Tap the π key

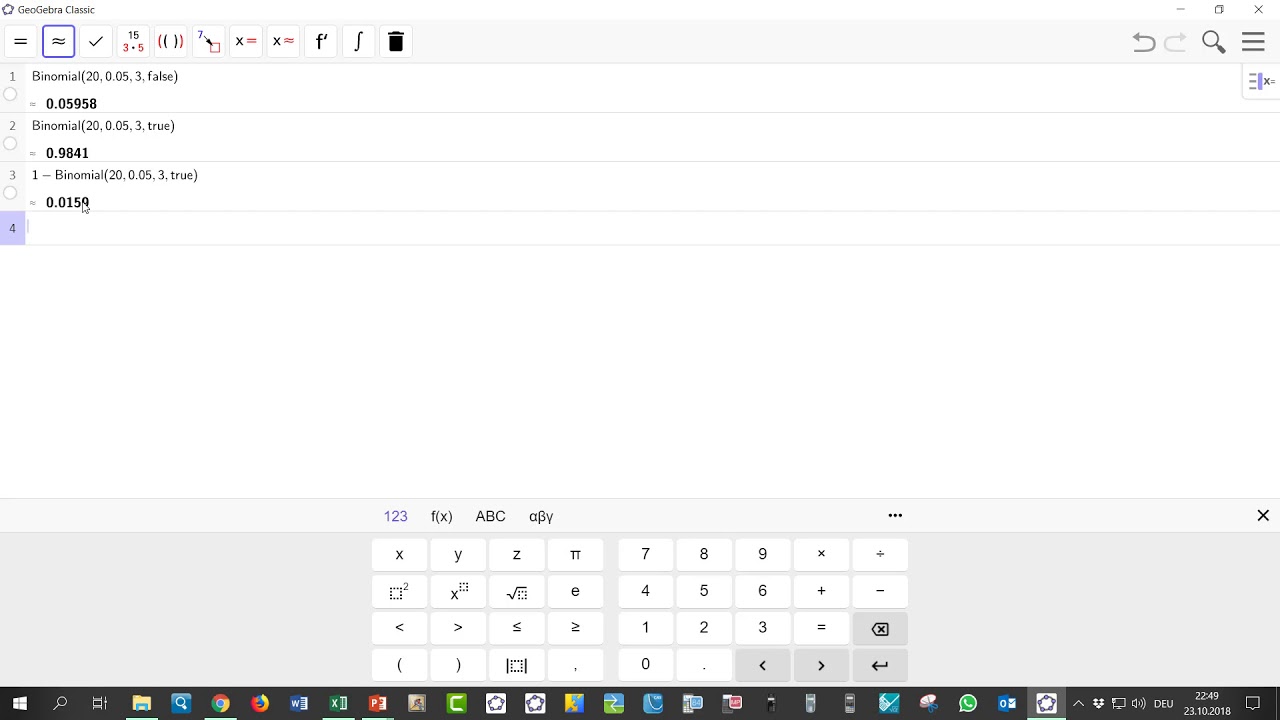(x=575, y=554)
